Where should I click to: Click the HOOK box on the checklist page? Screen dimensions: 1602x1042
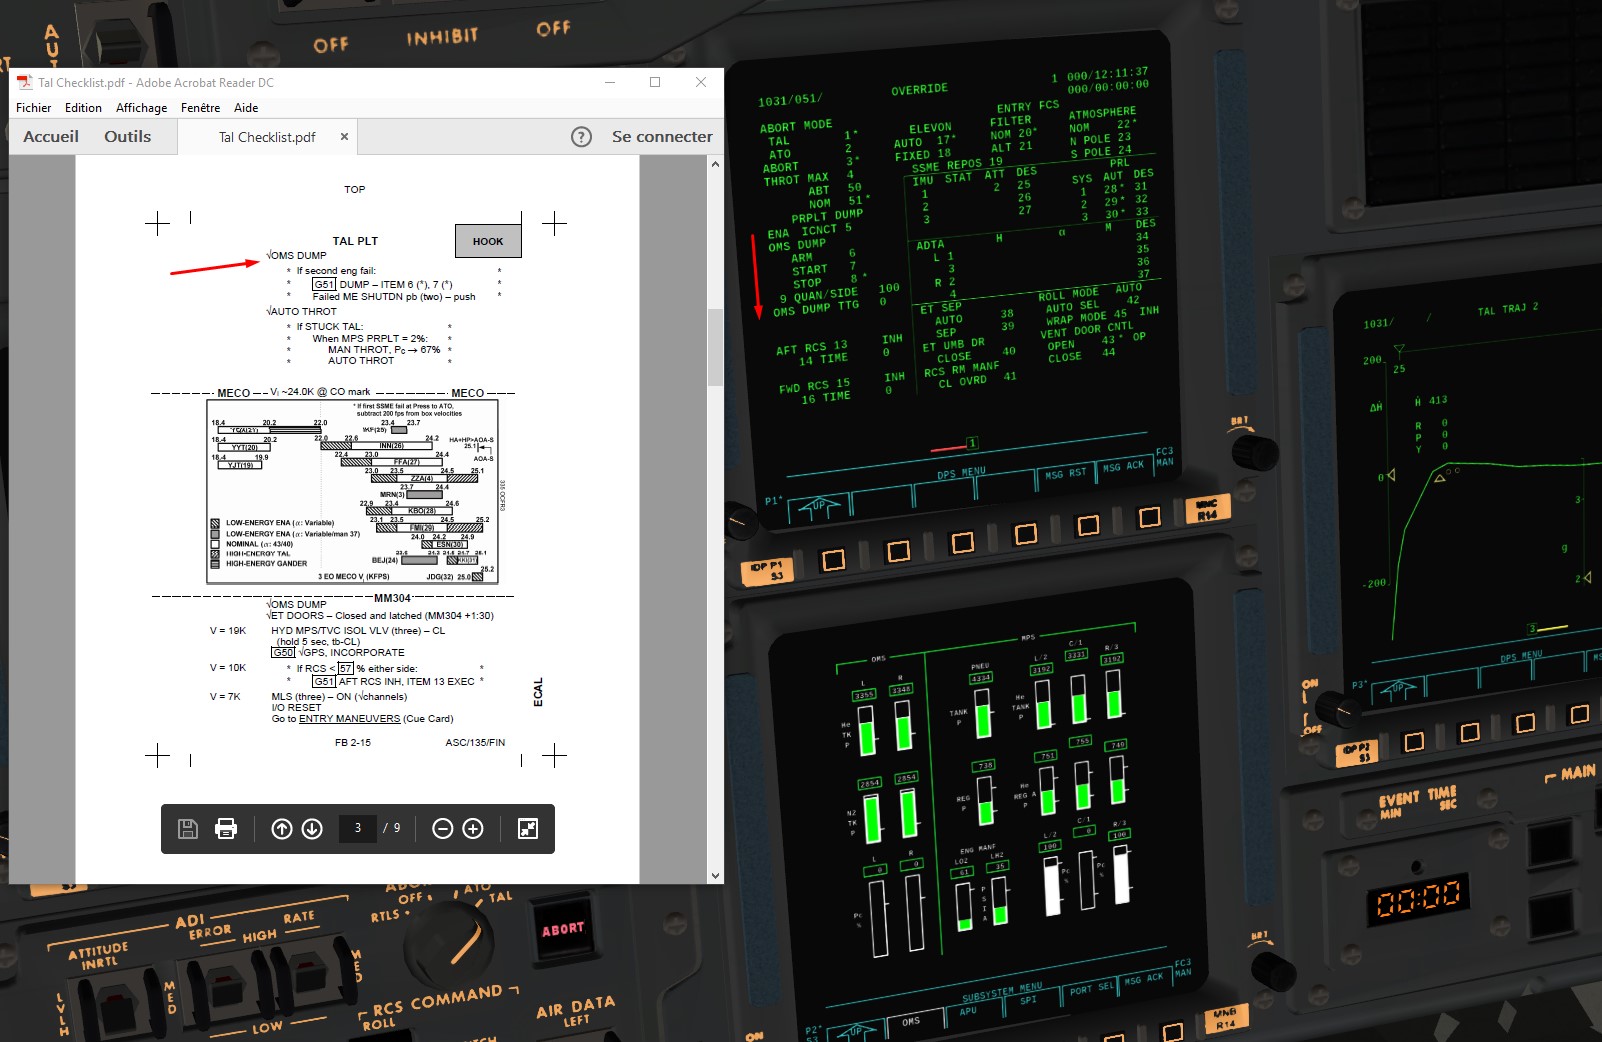coord(488,241)
